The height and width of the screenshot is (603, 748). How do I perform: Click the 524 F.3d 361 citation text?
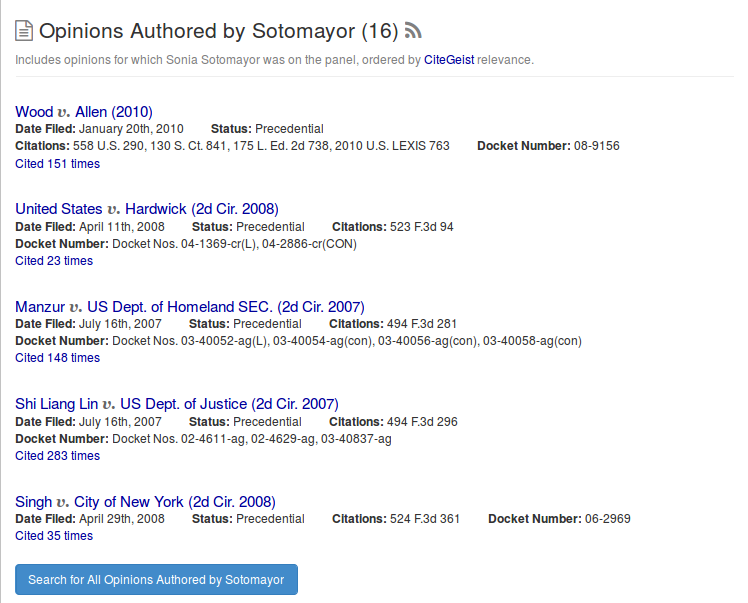point(424,519)
